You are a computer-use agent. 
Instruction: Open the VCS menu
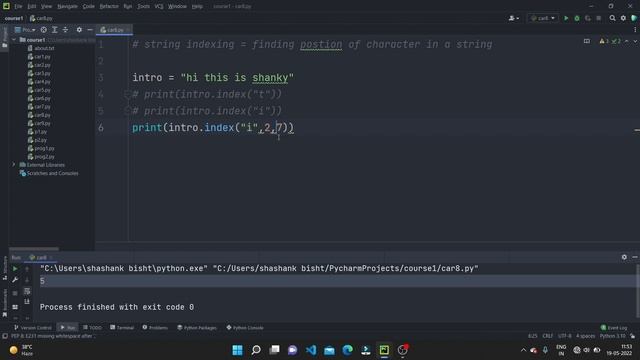159,7
